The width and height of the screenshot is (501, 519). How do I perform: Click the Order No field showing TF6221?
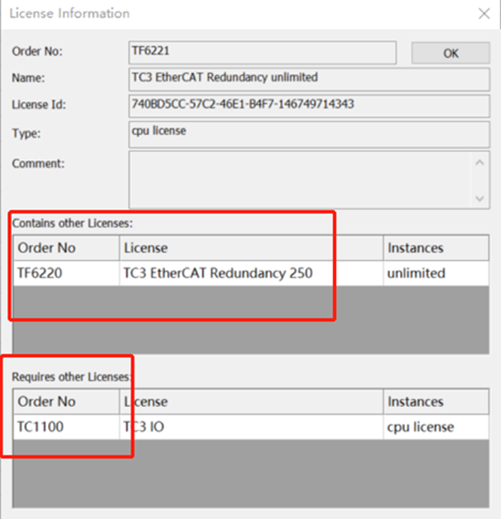262,52
